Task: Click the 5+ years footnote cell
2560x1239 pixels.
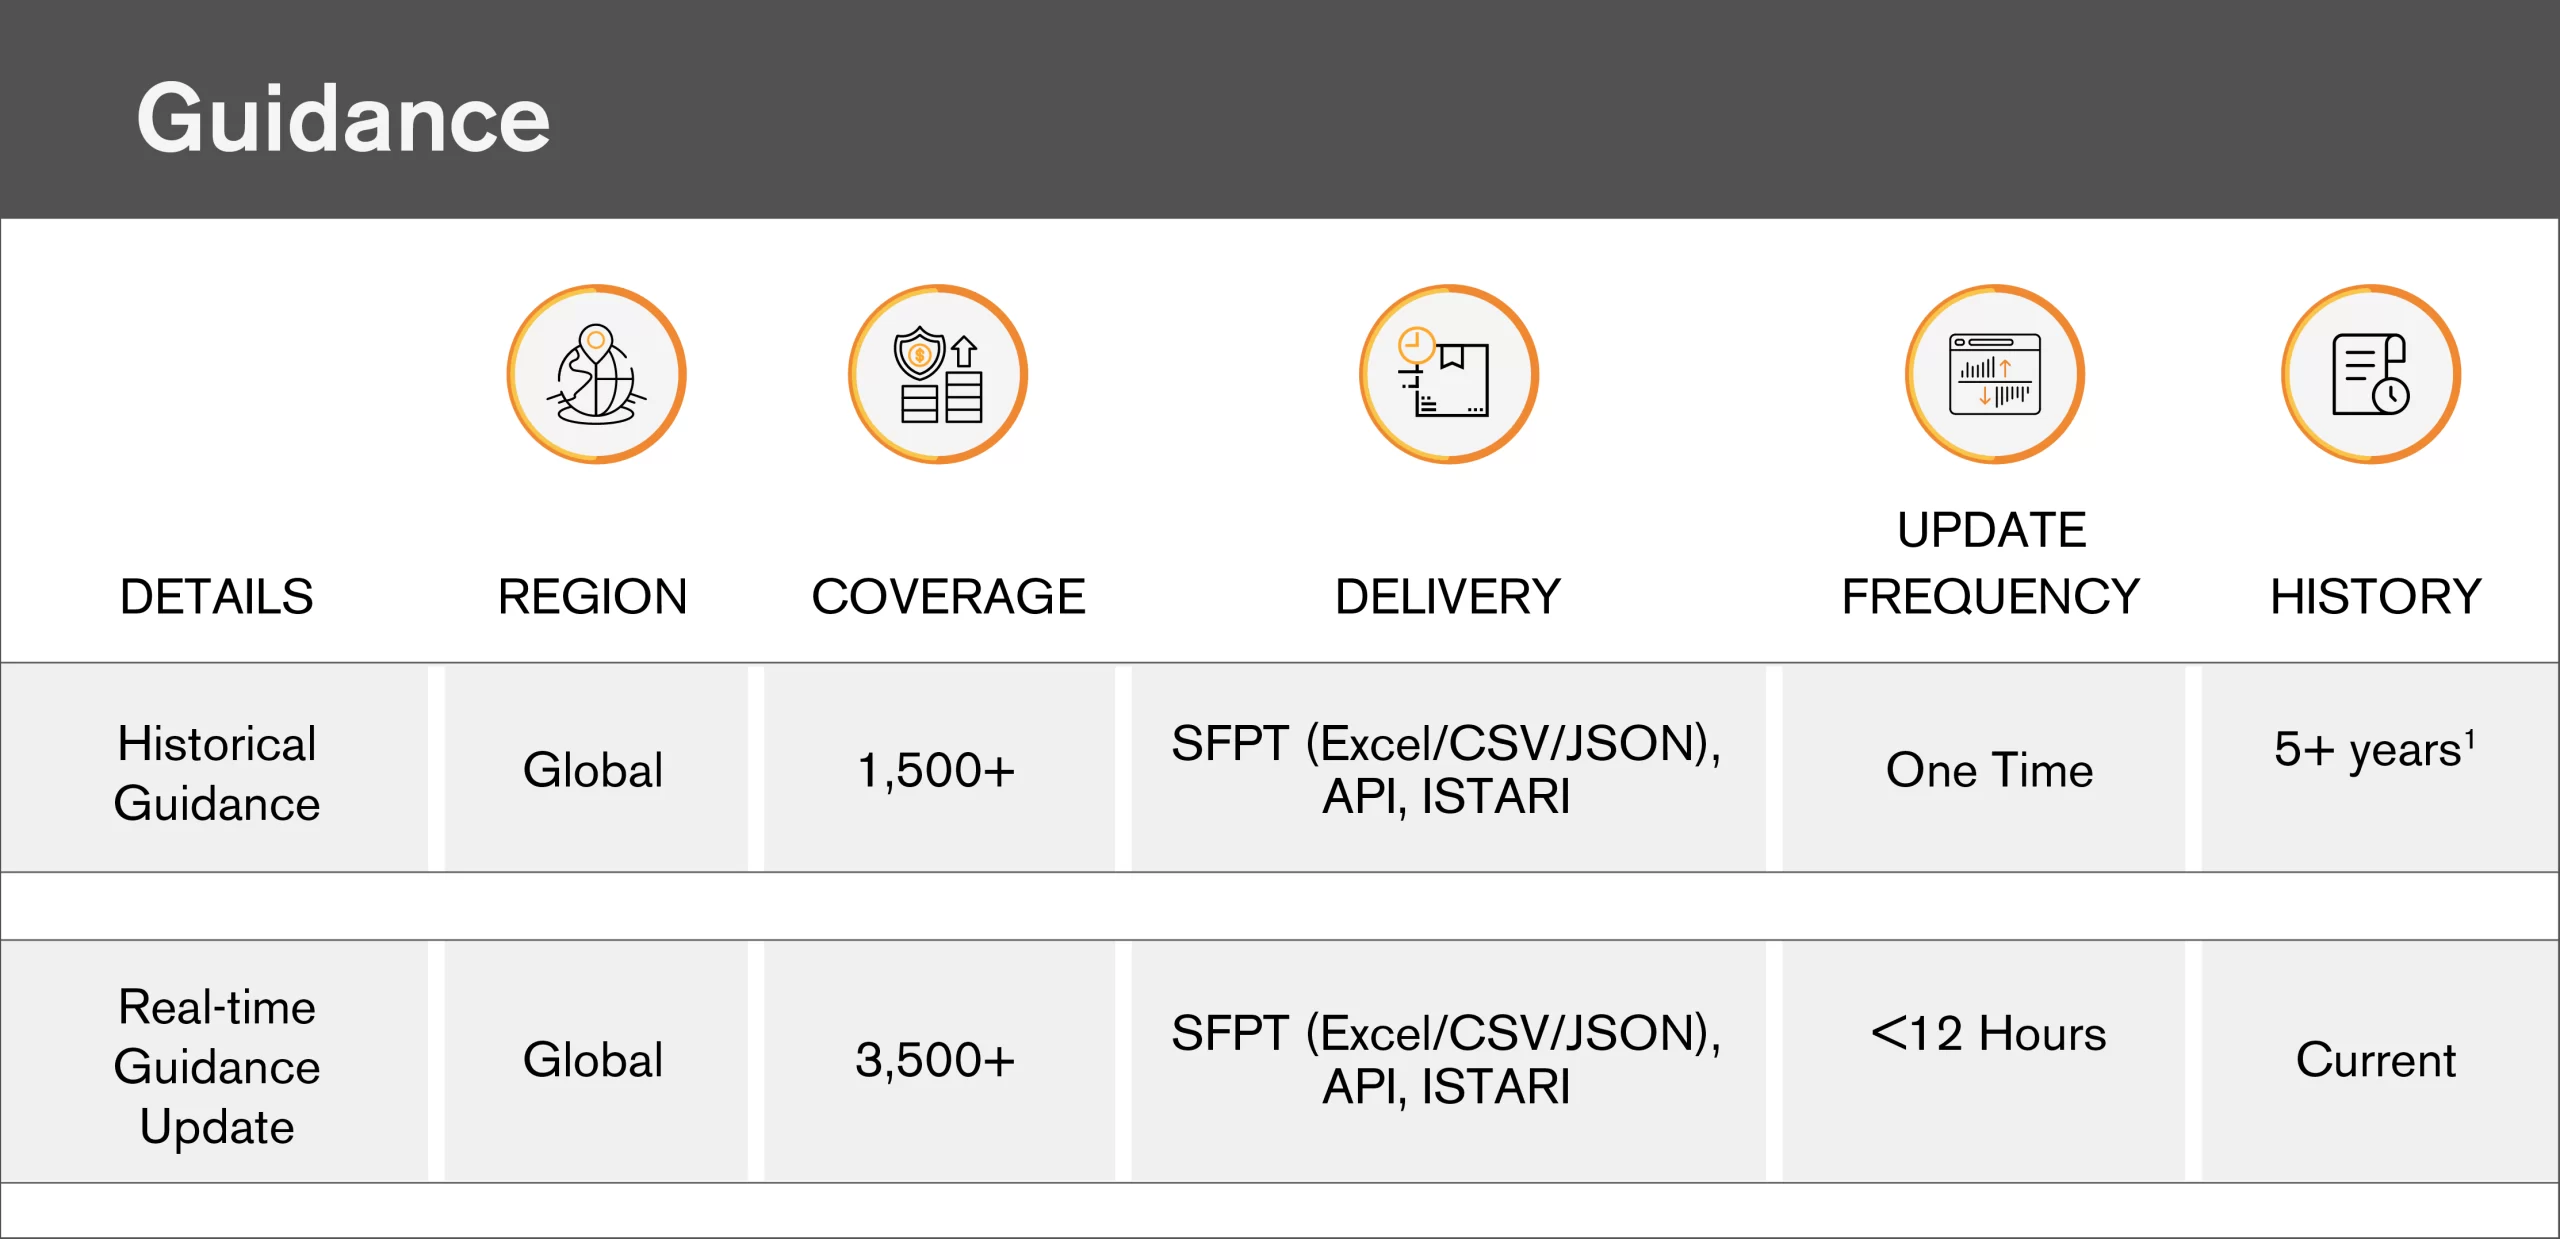Action: tap(2372, 749)
